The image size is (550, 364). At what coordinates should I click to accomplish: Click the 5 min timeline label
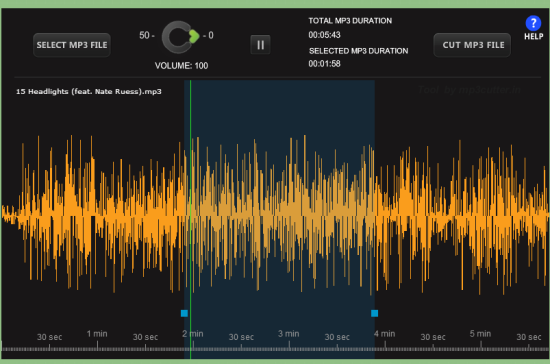pos(480,334)
